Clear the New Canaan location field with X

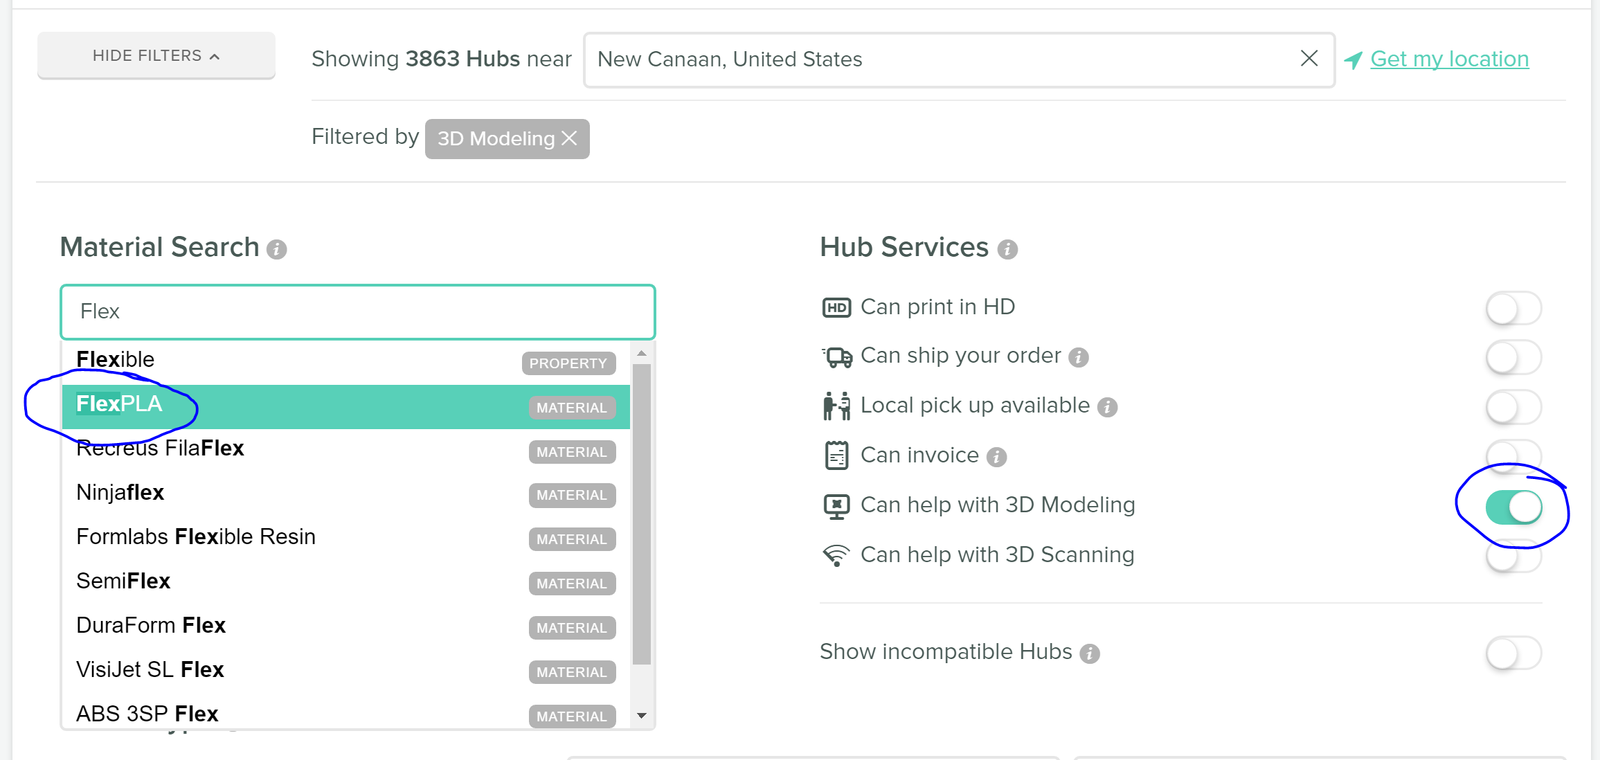tap(1308, 59)
